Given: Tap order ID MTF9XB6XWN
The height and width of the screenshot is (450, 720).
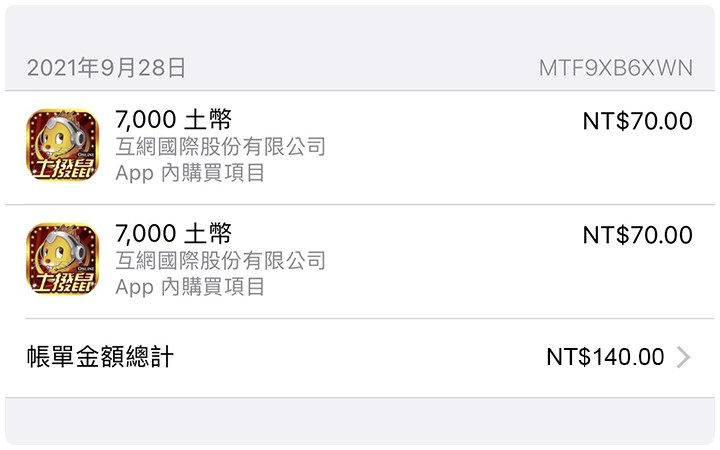Looking at the screenshot, I should click(x=616, y=68).
